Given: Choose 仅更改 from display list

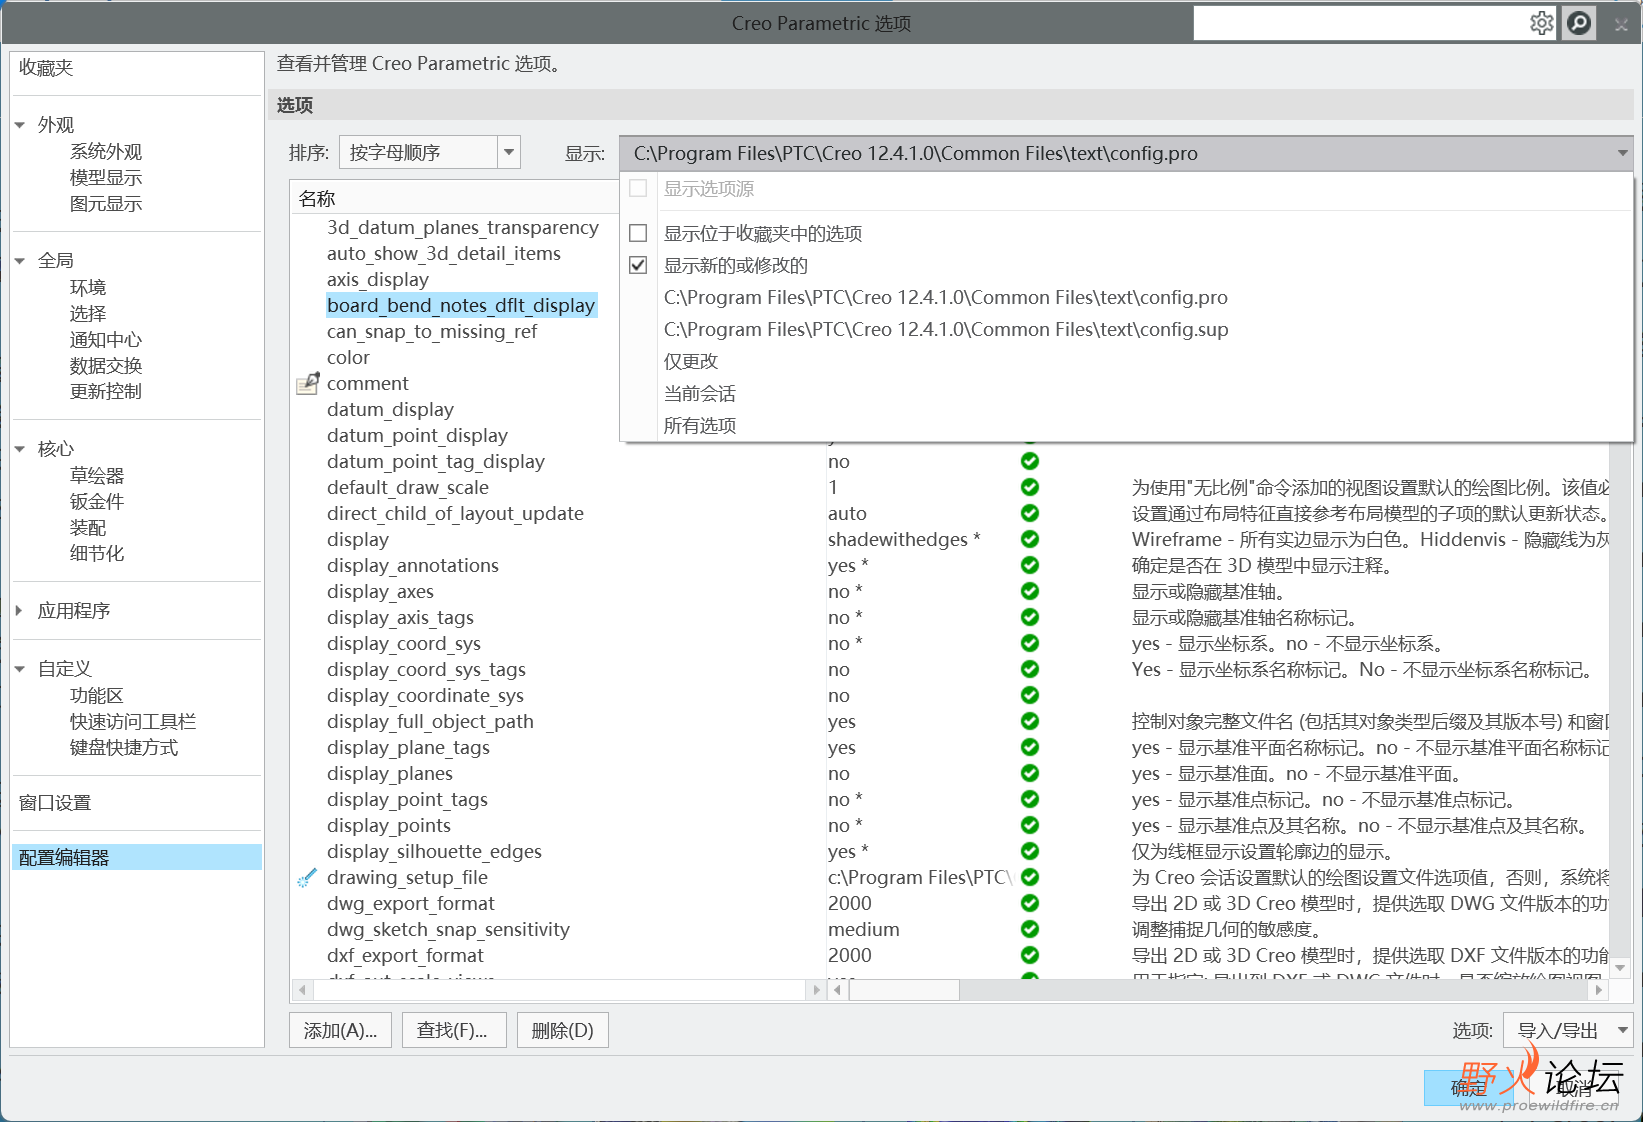Looking at the screenshot, I should click(x=691, y=361).
